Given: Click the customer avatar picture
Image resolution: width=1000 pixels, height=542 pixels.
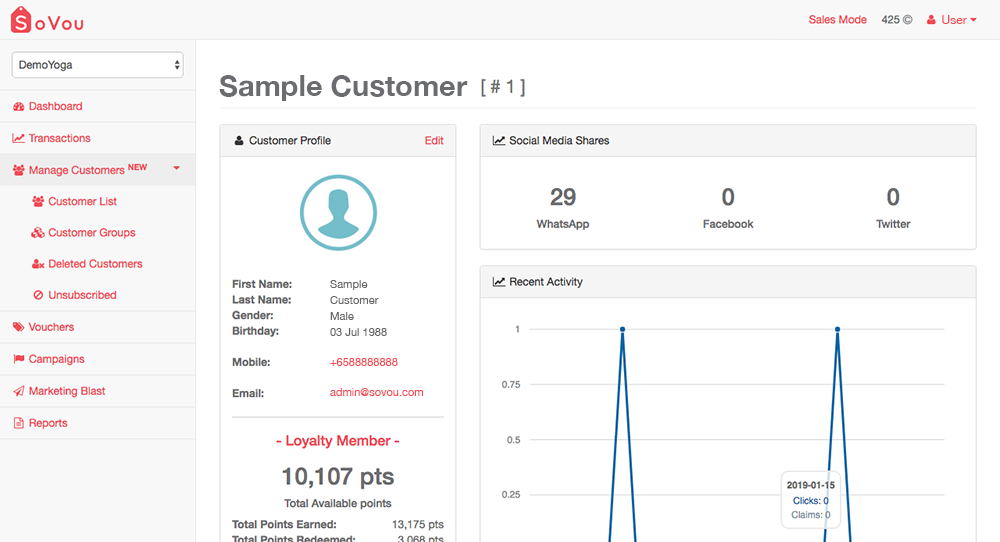Looking at the screenshot, I should [x=338, y=213].
